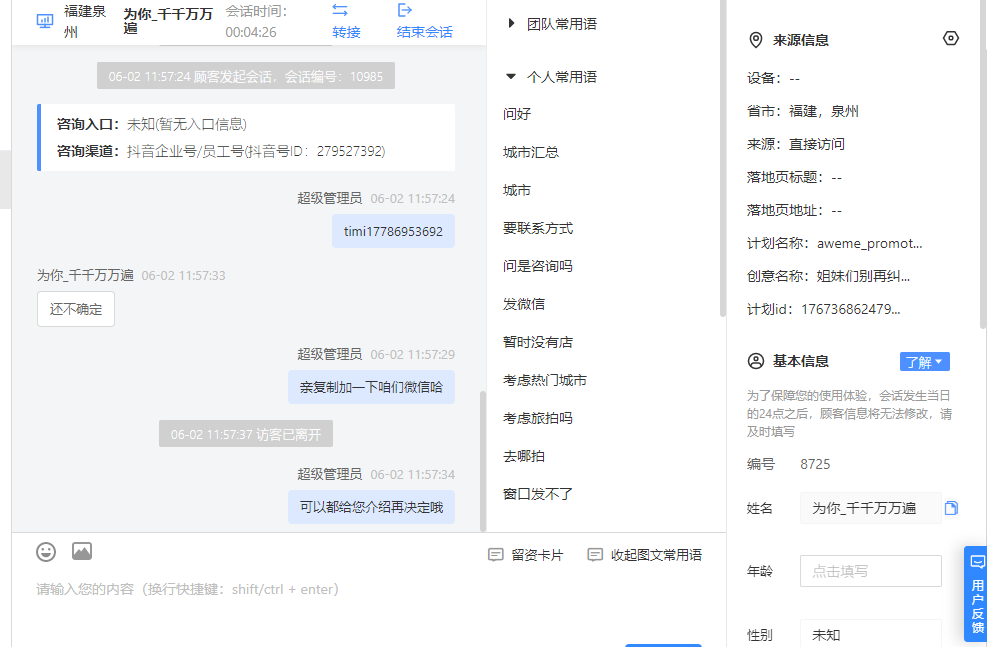The width and height of the screenshot is (987, 647).
Task: Click the 为你_千千万万遍 name in chat header
Action: tap(168, 21)
